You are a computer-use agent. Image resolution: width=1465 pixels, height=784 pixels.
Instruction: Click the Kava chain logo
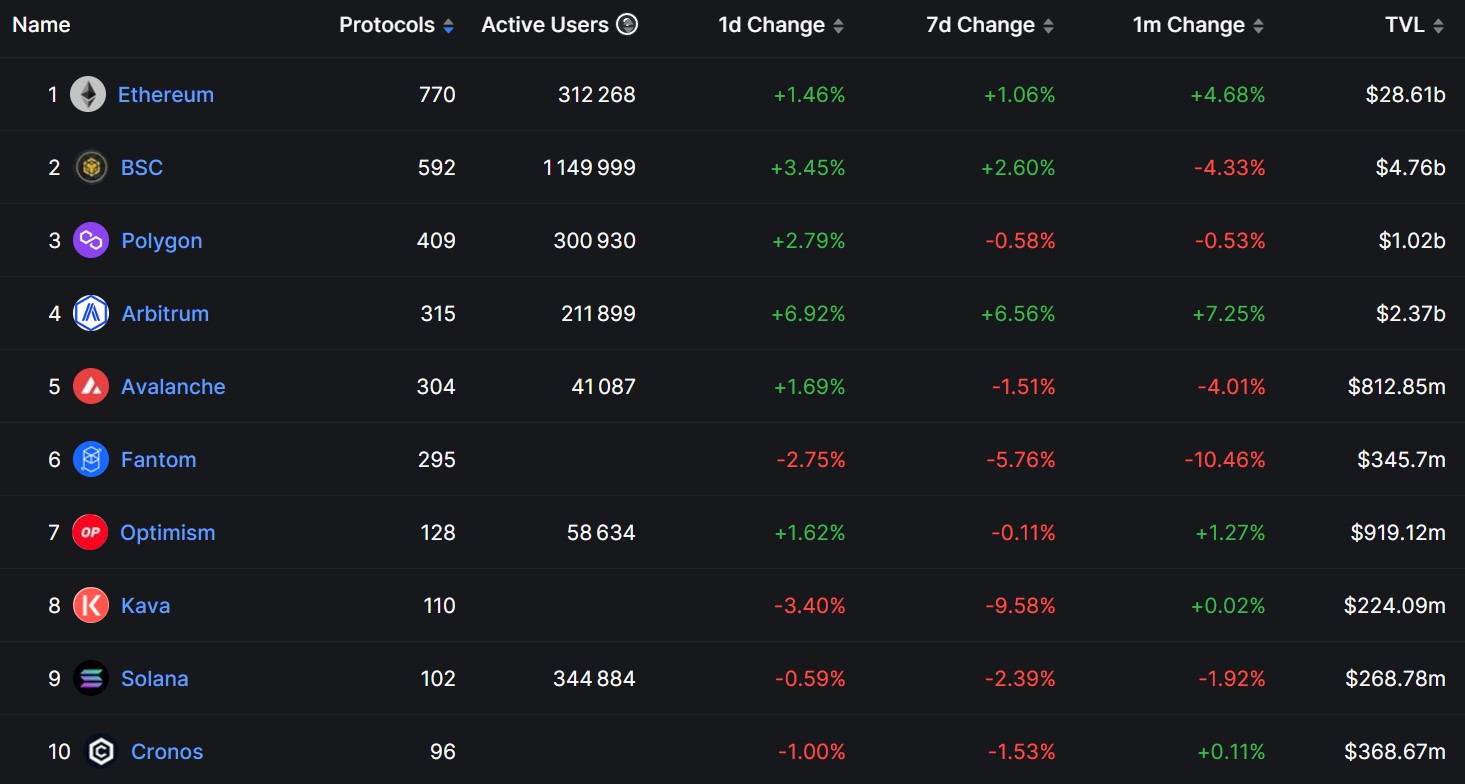[x=89, y=605]
